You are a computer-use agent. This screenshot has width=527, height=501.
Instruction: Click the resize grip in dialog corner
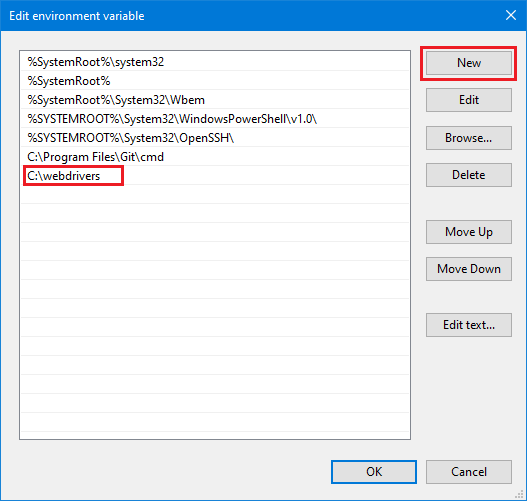[520, 494]
